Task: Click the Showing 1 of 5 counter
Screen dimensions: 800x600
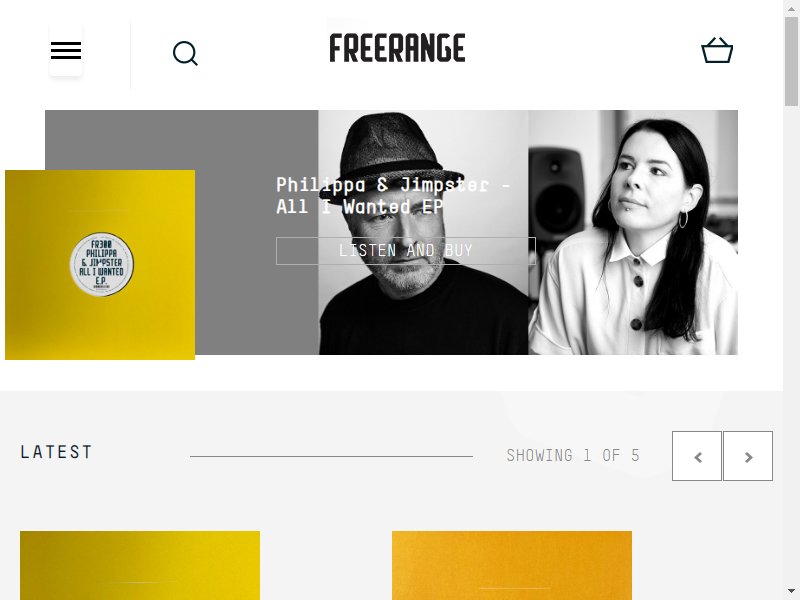Action: [x=572, y=455]
